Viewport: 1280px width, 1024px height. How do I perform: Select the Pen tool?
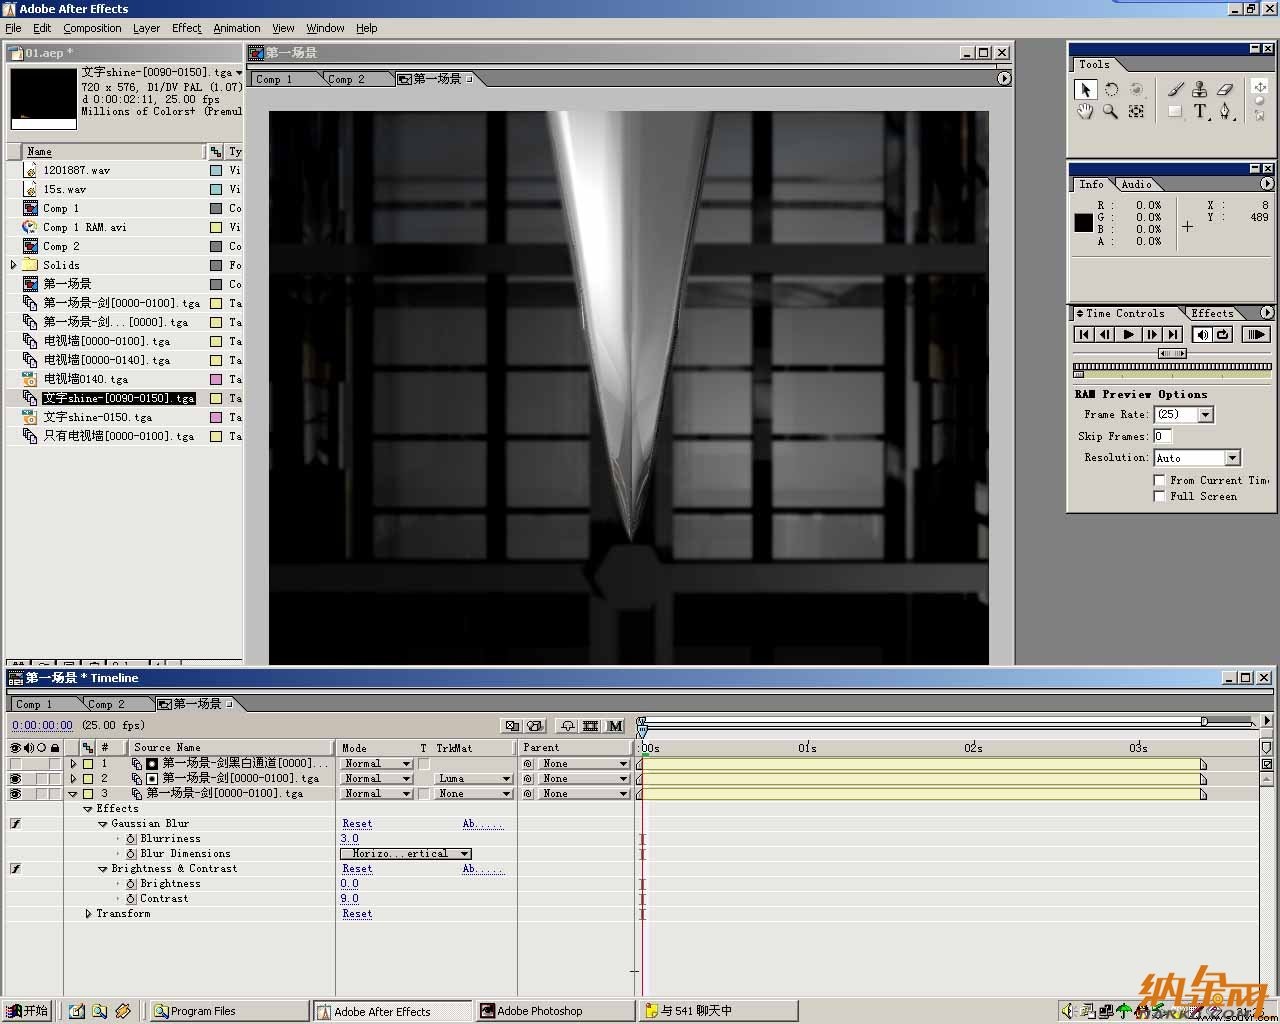tap(1225, 112)
